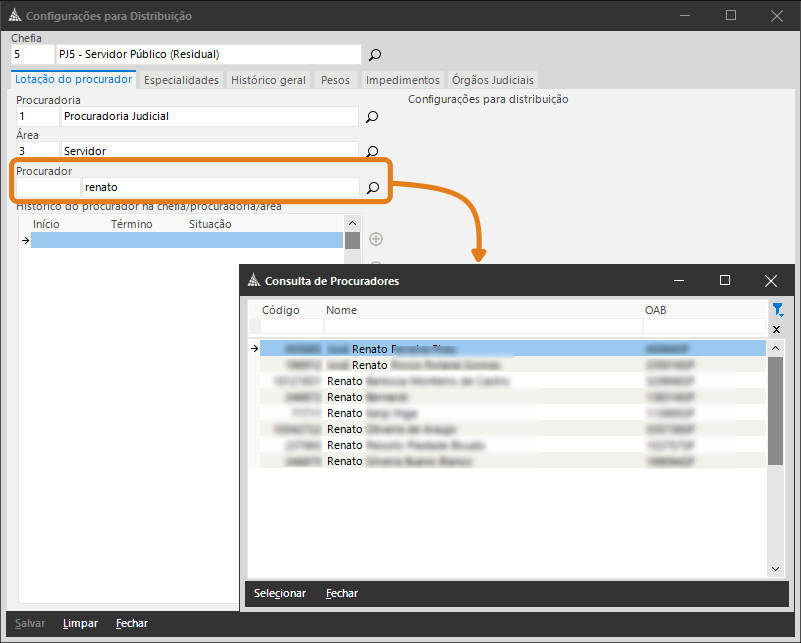Maximize the Consulta de Procuradores window

pos(725,281)
